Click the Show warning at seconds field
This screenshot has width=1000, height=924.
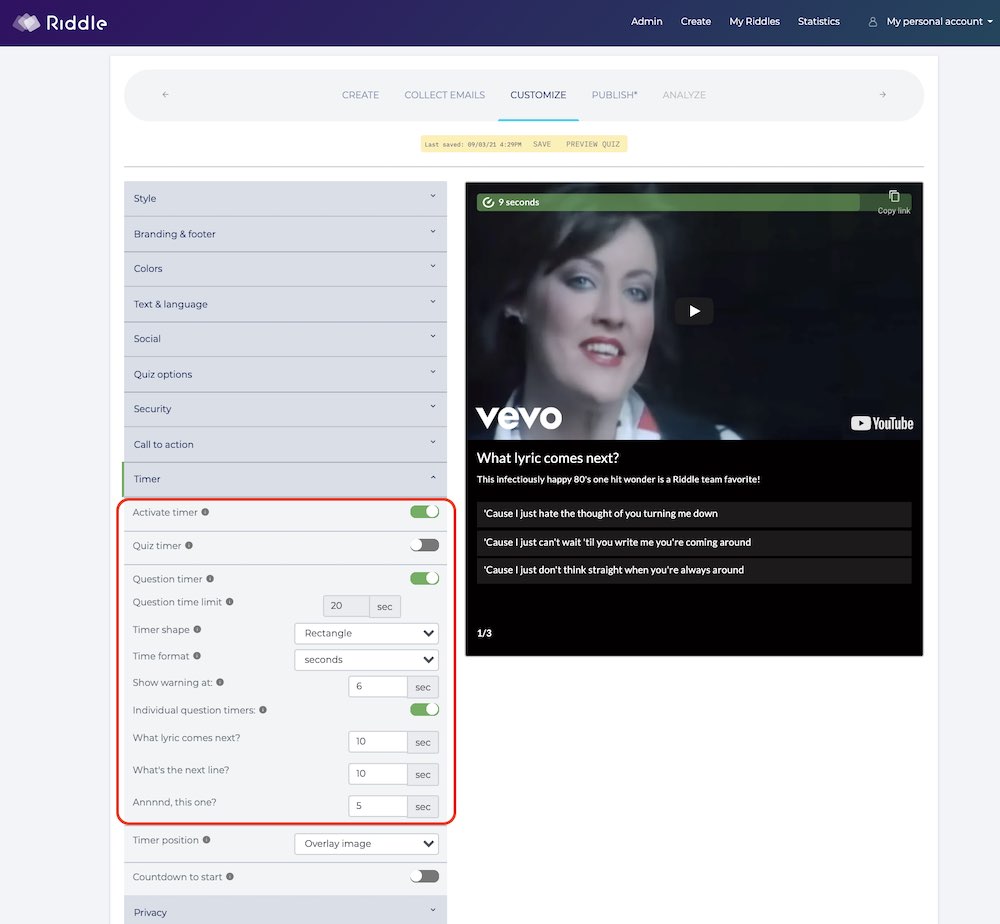[x=378, y=687]
